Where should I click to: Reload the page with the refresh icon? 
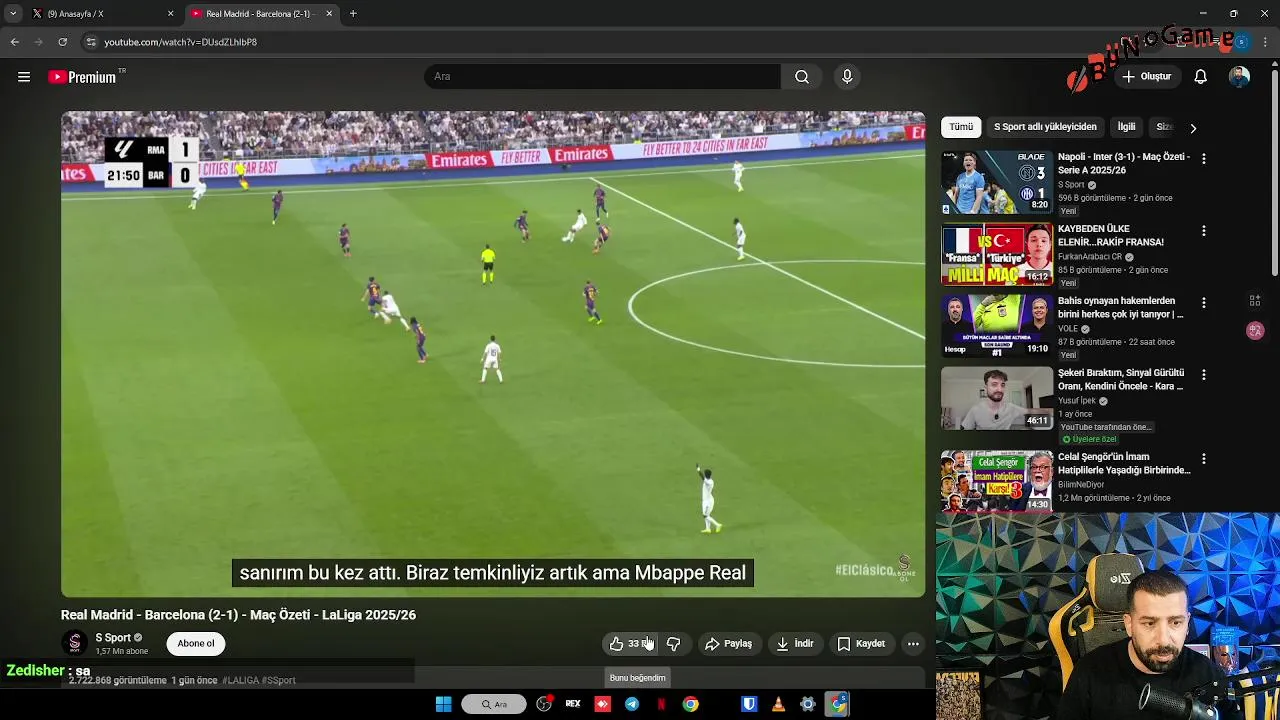62,42
